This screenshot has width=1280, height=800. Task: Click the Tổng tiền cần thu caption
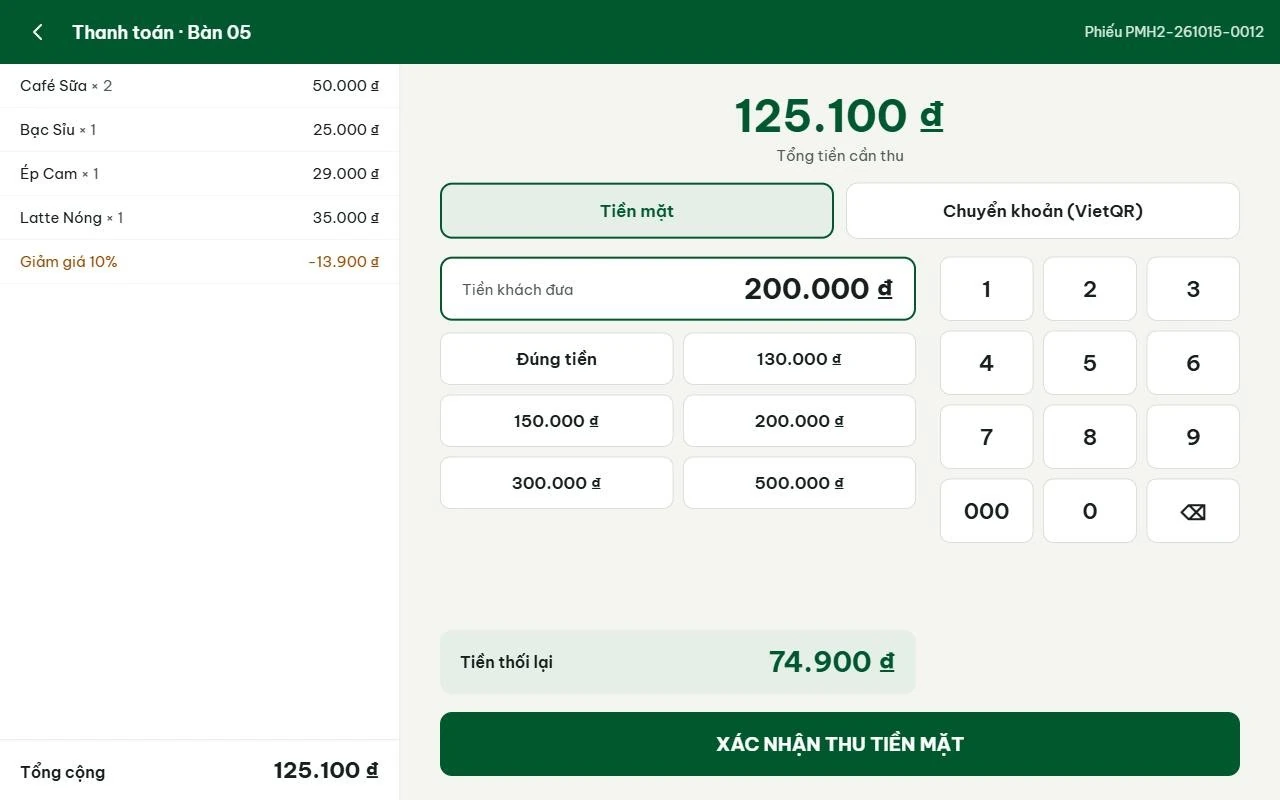pyautogui.click(x=840, y=156)
